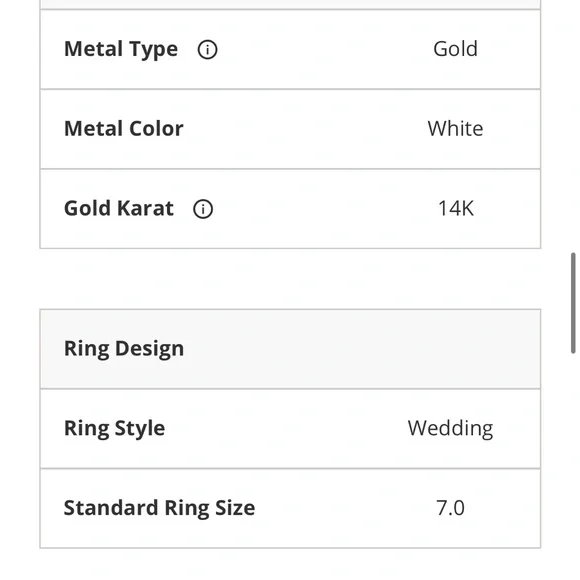
Task: Select the 7.0 ring size value
Action: (x=450, y=508)
